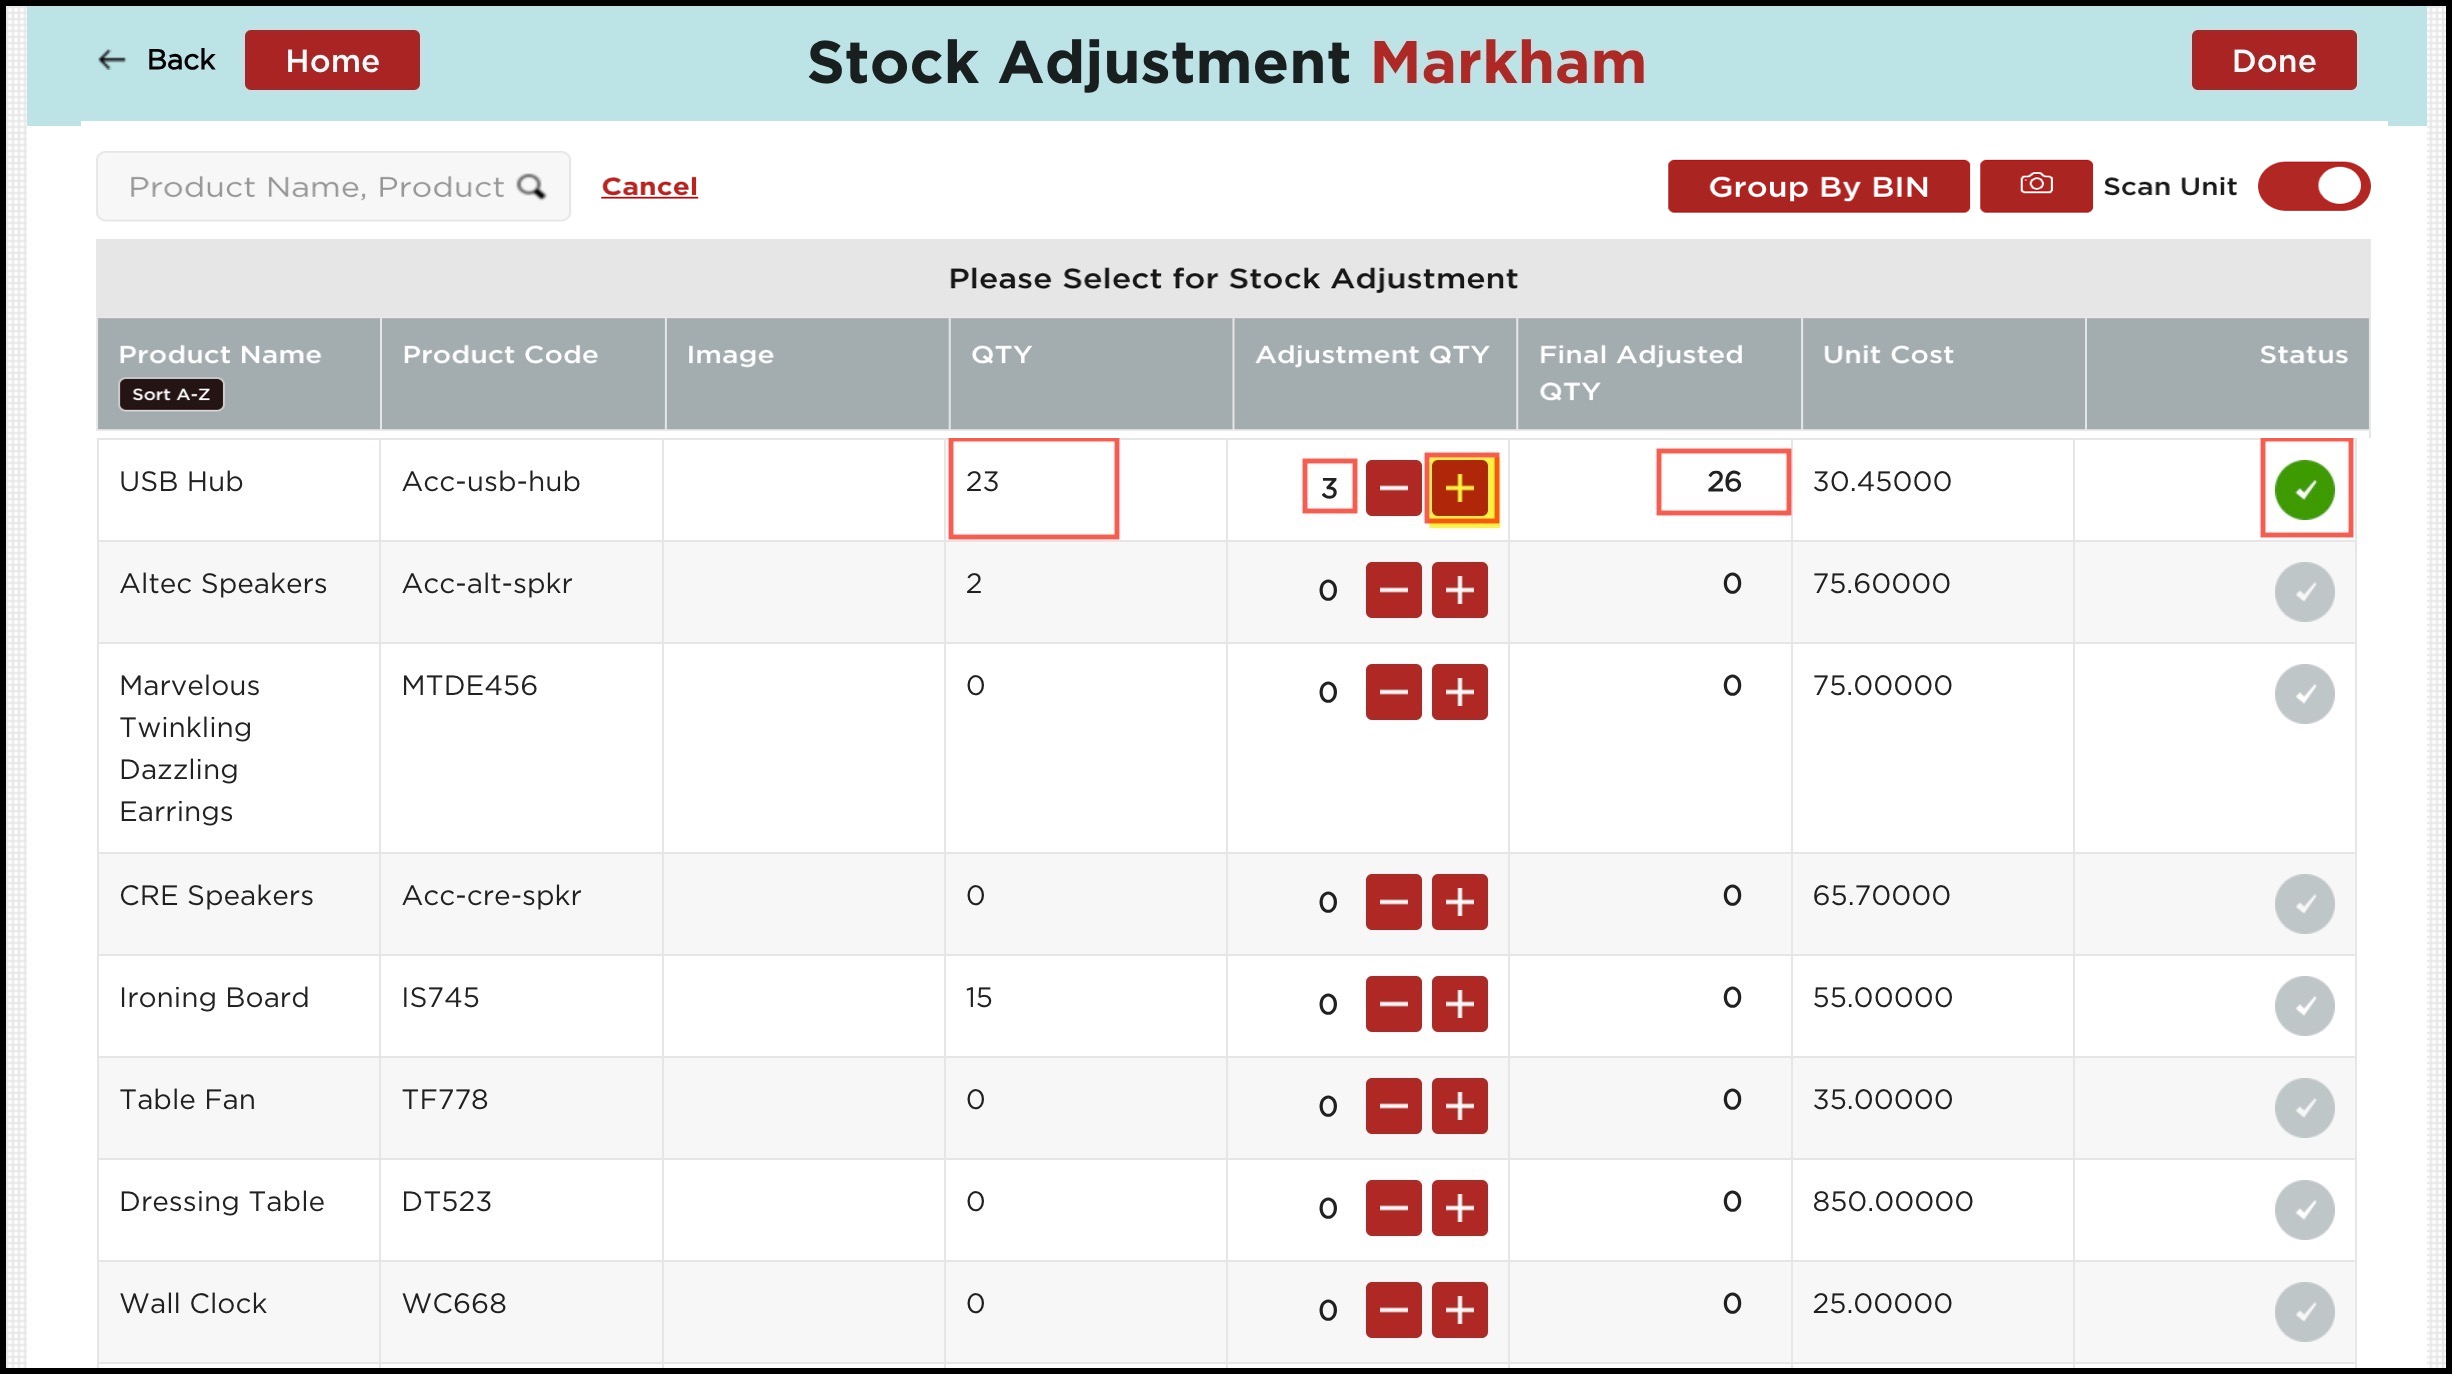Click the camera scan icon button
This screenshot has height=1374, width=2452.
(x=2035, y=186)
